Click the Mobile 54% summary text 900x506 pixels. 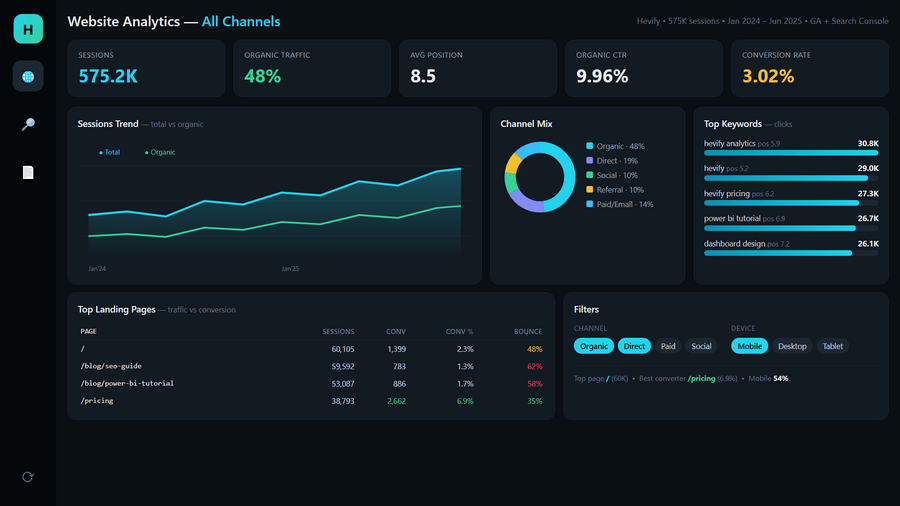pos(768,379)
